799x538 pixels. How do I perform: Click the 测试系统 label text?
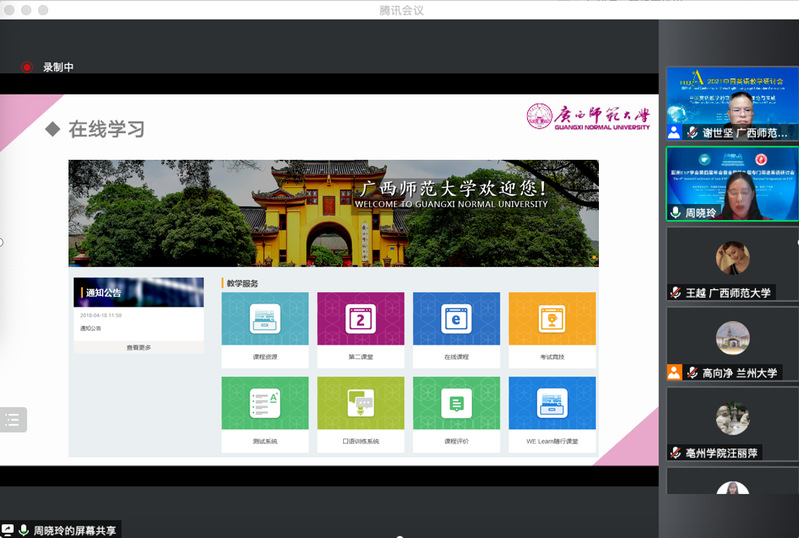click(265, 441)
